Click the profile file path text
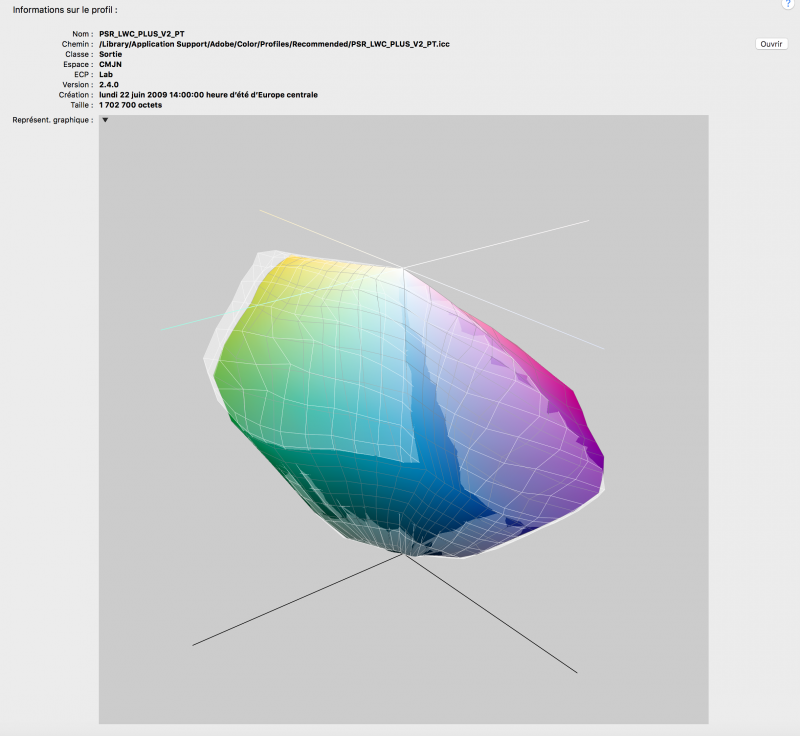 tap(273, 44)
